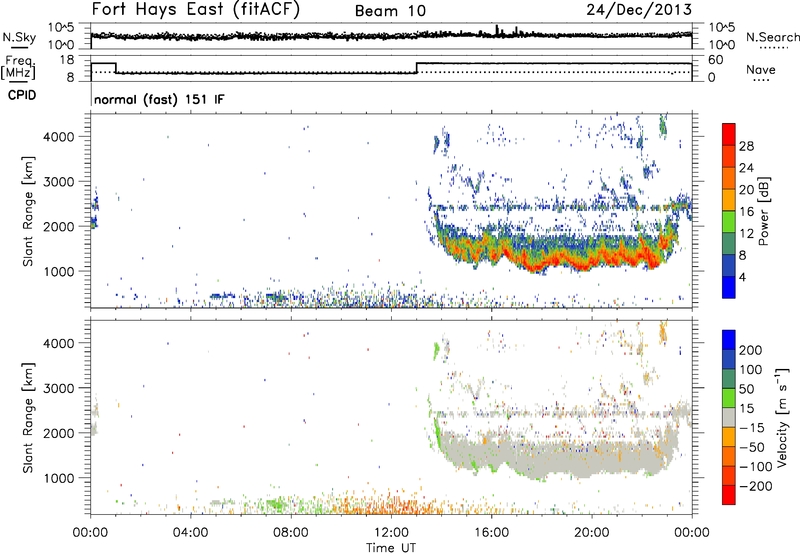800x554 pixels.
Task: Click the 'Velocity [m s^-1]' colorbar title
Action: pos(782,417)
